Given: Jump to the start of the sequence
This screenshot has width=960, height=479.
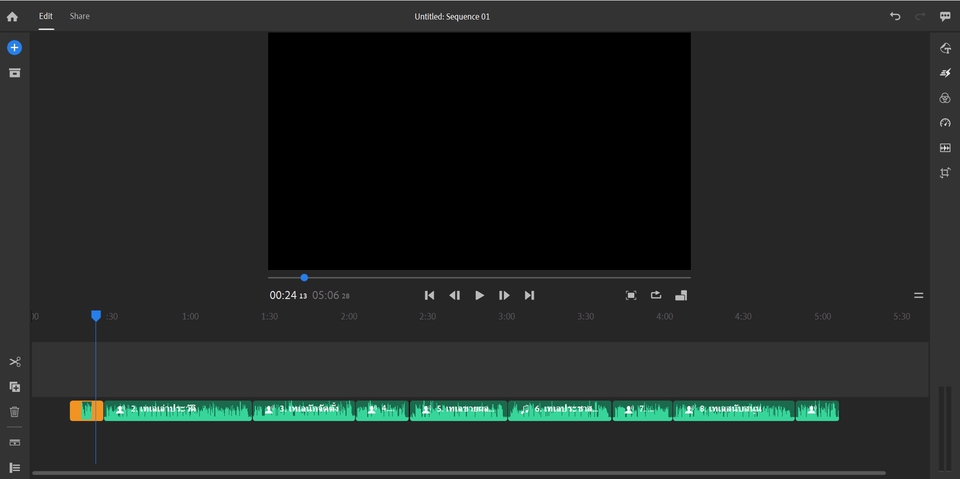Looking at the screenshot, I should click(429, 296).
